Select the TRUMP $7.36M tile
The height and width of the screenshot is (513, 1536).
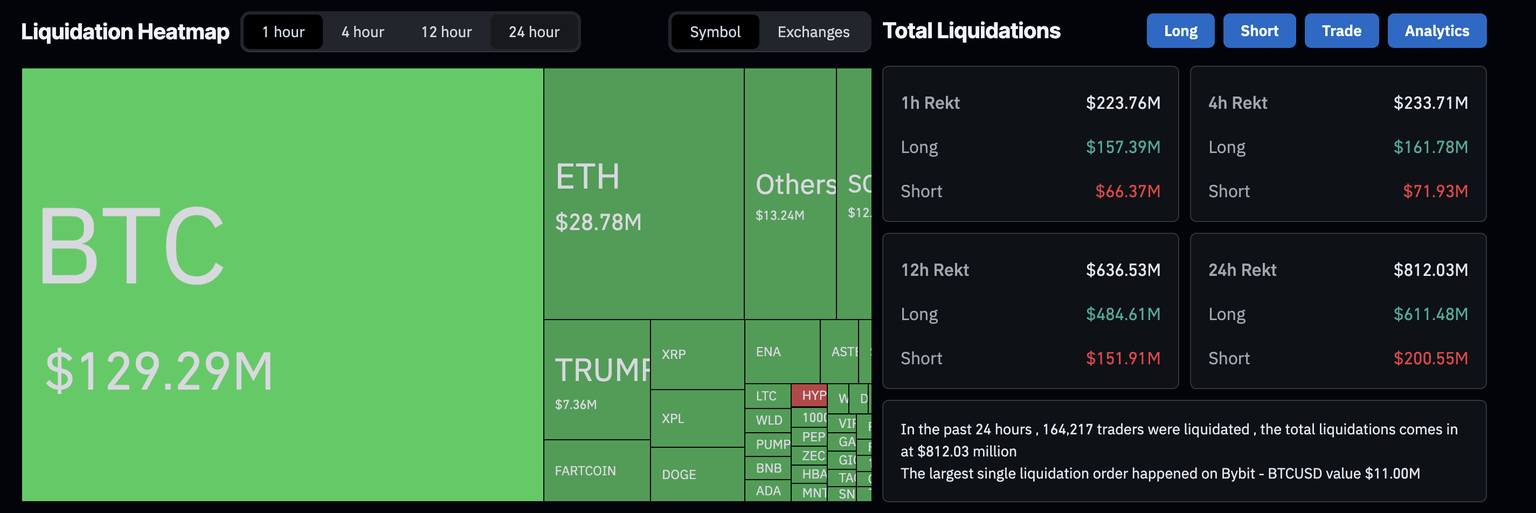597,380
